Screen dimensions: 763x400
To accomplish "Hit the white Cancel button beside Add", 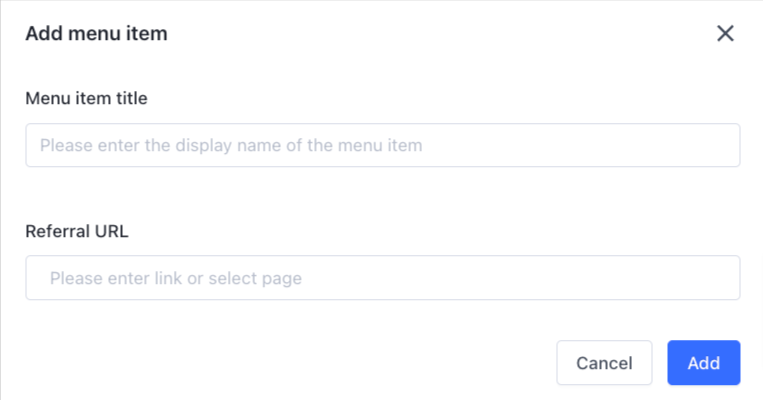I will 604,363.
